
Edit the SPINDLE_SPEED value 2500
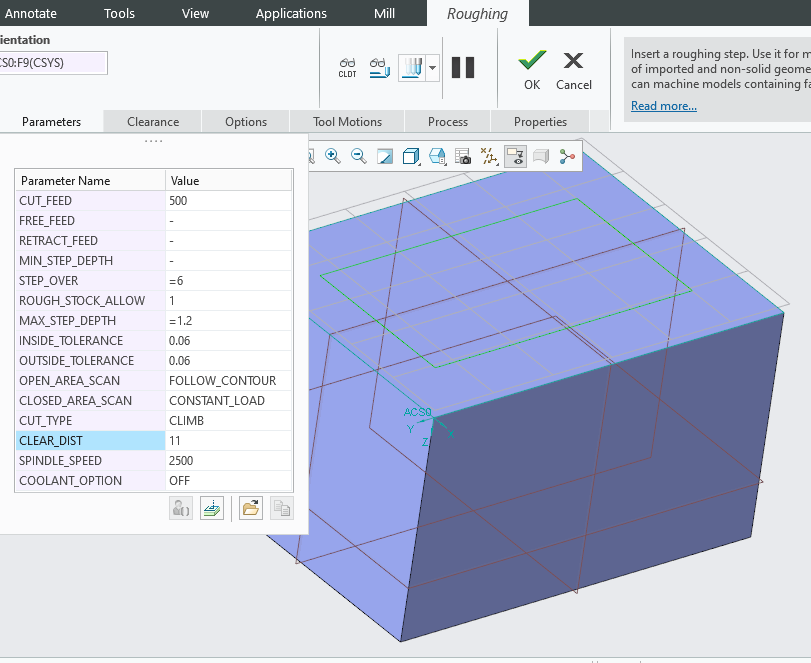[229, 461]
